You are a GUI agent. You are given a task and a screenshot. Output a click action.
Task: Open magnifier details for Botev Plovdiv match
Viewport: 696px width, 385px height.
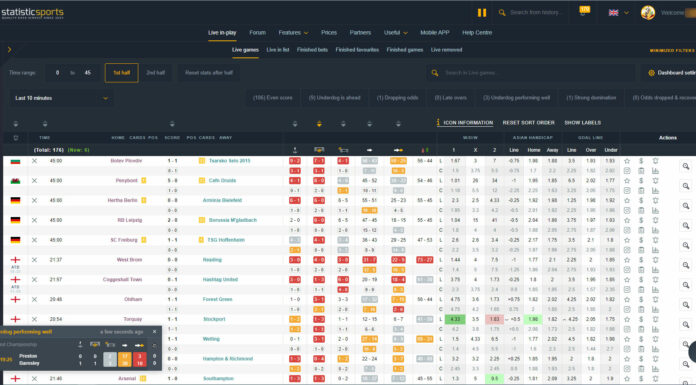(686, 167)
